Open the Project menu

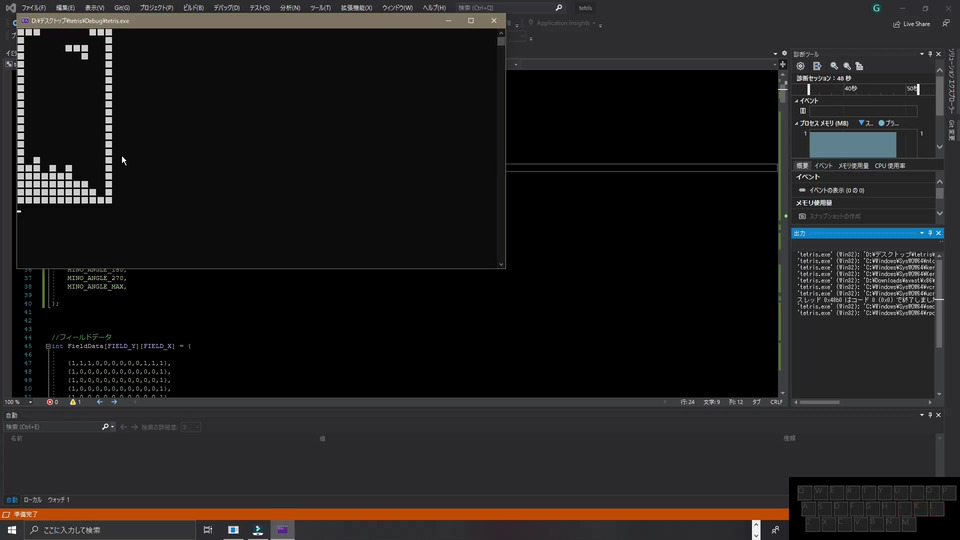click(x=156, y=8)
